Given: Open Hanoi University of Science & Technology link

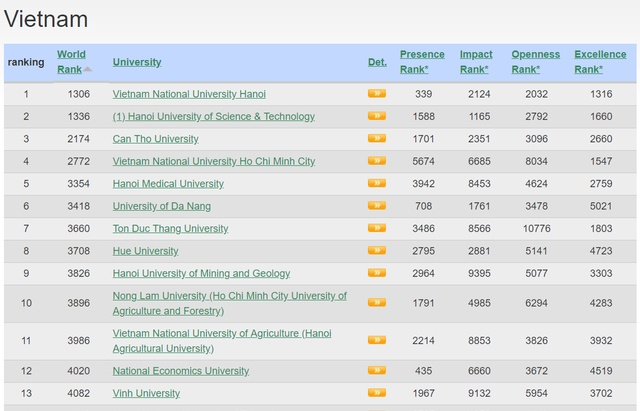Looking at the screenshot, I should tap(213, 117).
